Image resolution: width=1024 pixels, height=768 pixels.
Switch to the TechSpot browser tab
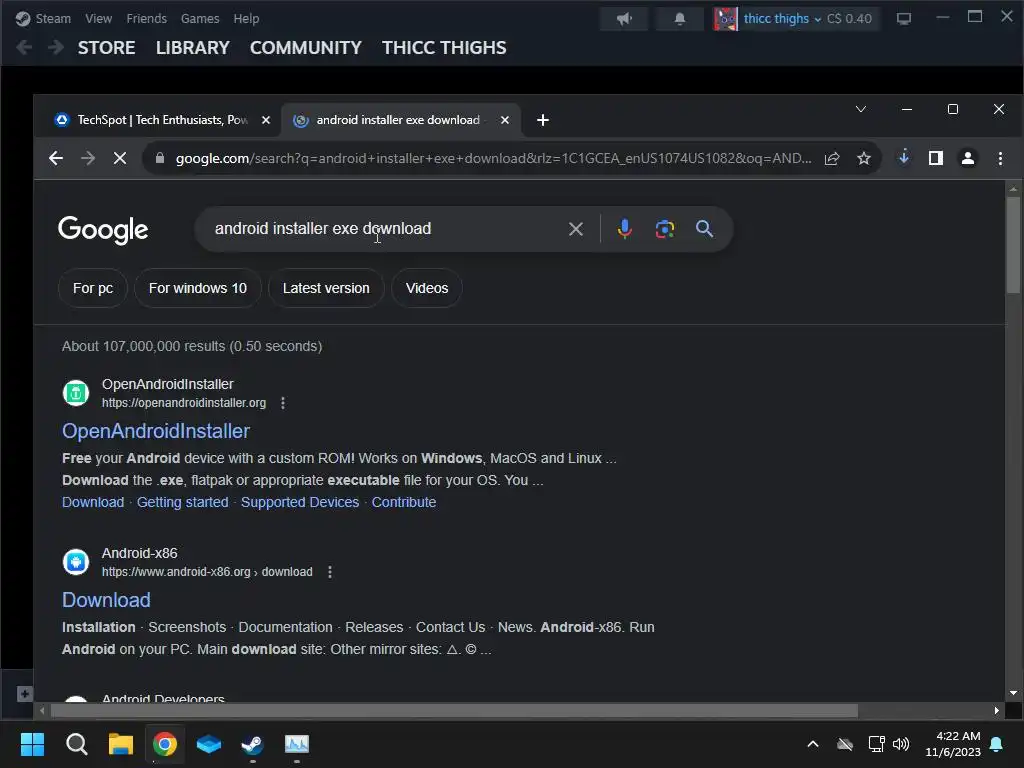tap(152, 120)
